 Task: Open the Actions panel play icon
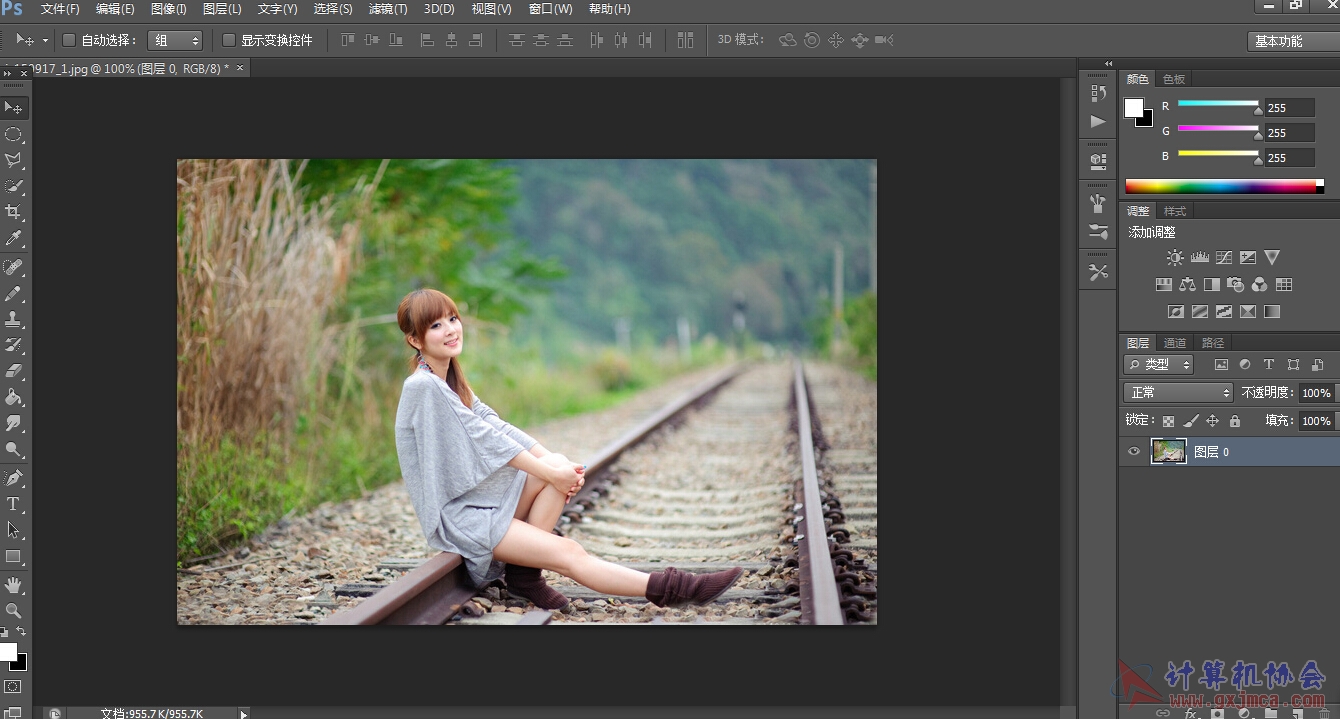tap(1098, 121)
